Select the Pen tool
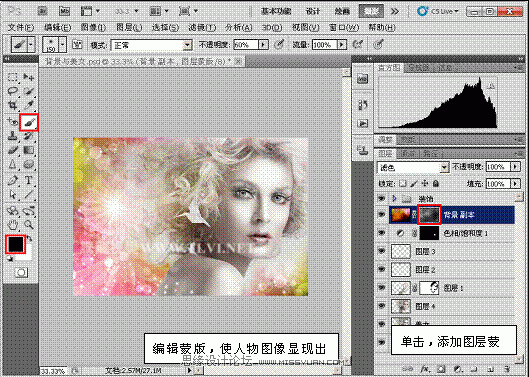 (13, 181)
